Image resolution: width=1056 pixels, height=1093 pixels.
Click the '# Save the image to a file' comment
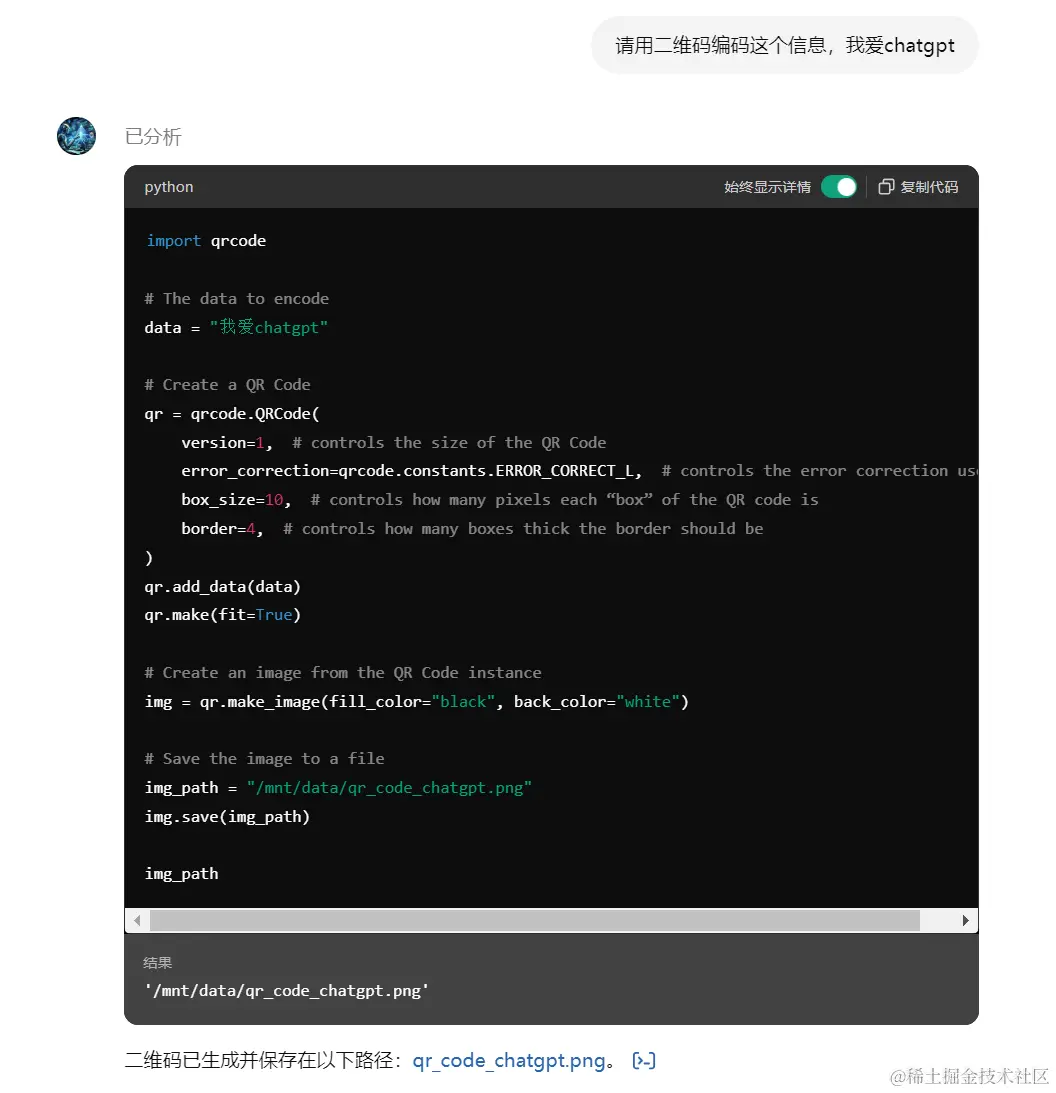(x=264, y=758)
